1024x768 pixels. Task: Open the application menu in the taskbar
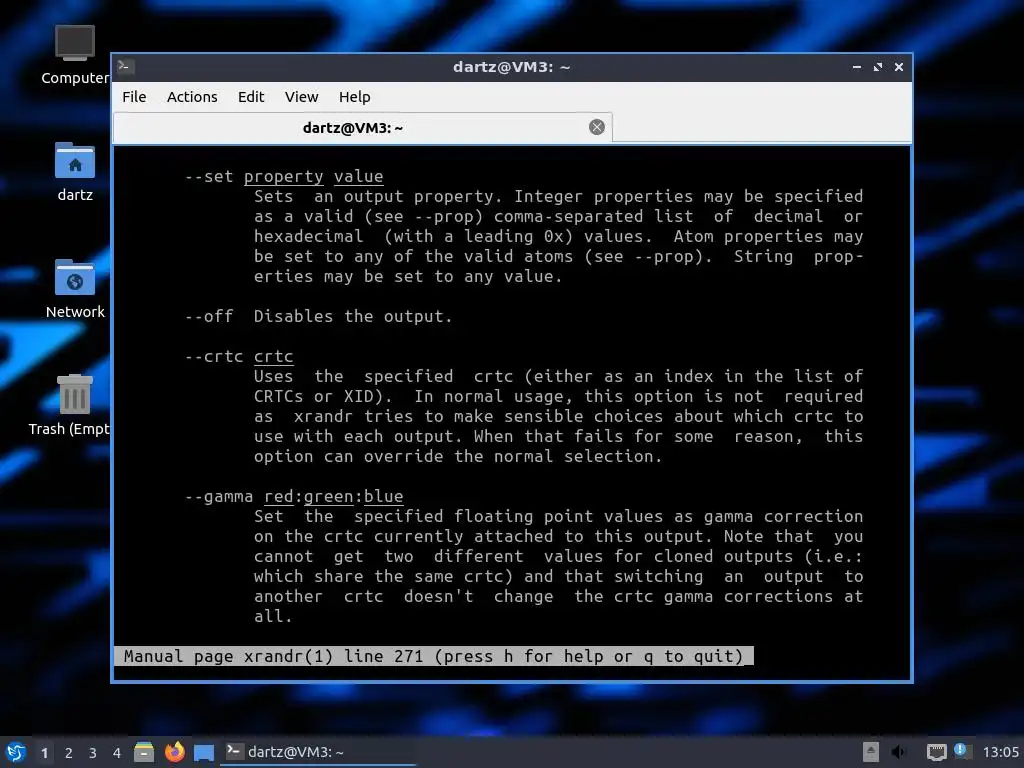pos(16,752)
